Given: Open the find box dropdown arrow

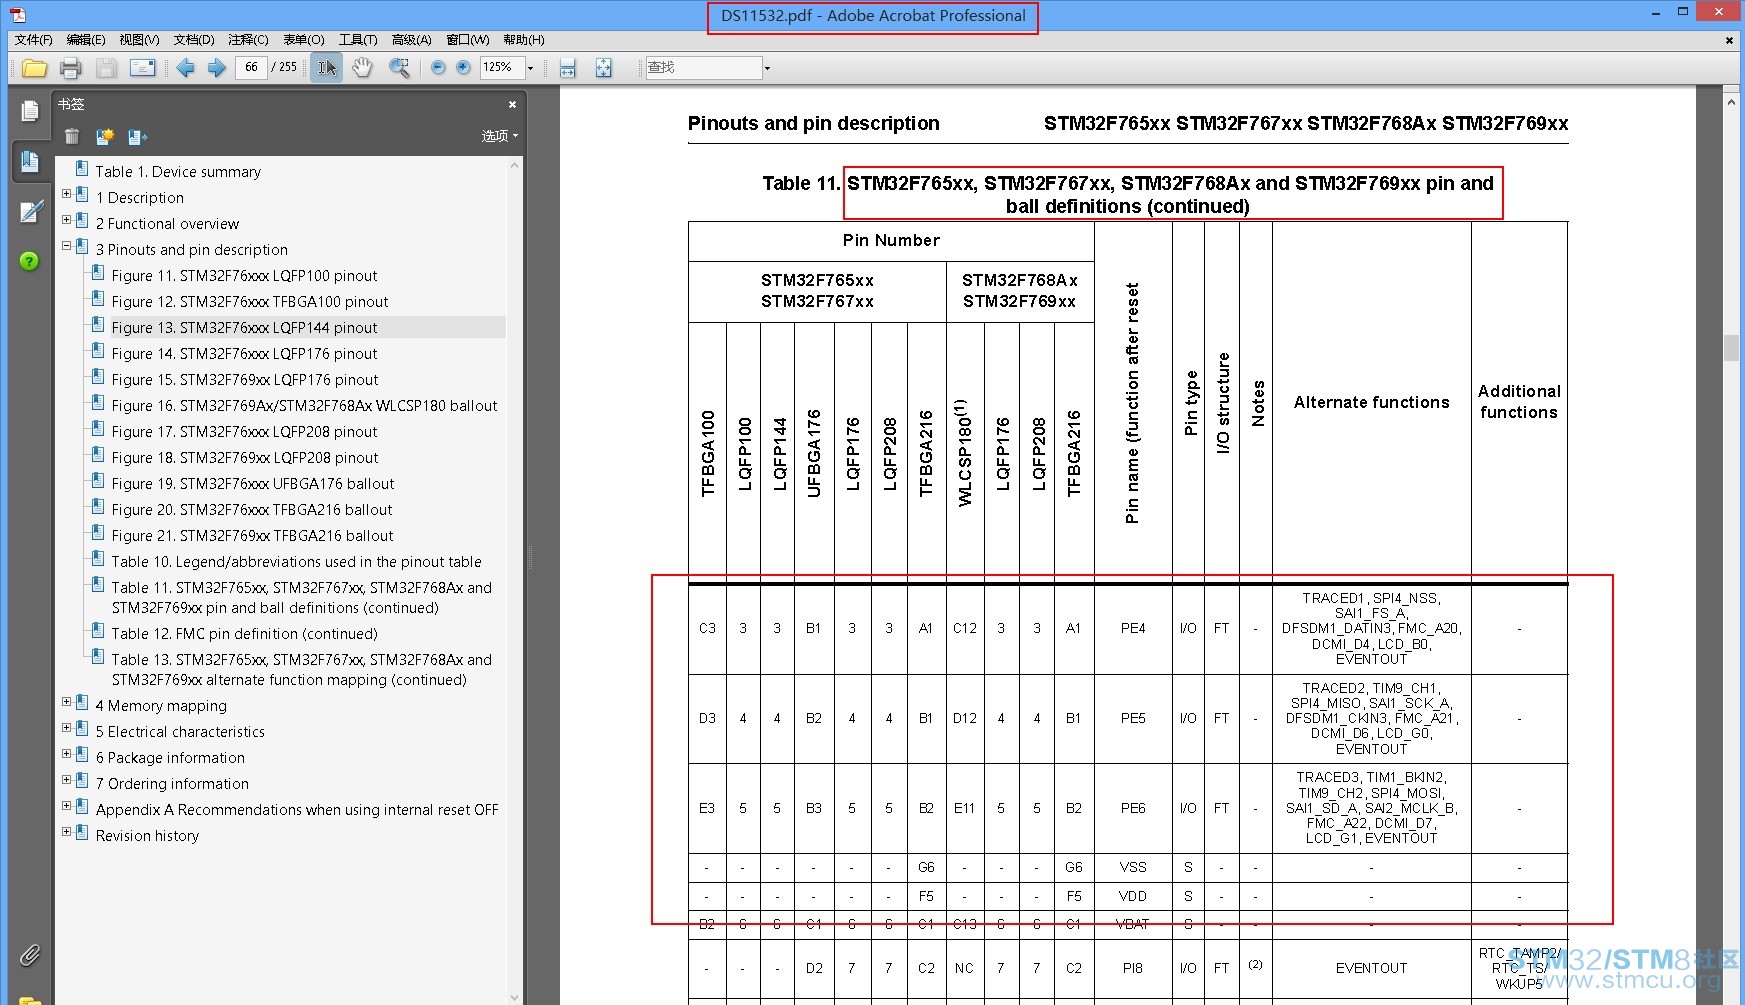Looking at the screenshot, I should coord(767,68).
